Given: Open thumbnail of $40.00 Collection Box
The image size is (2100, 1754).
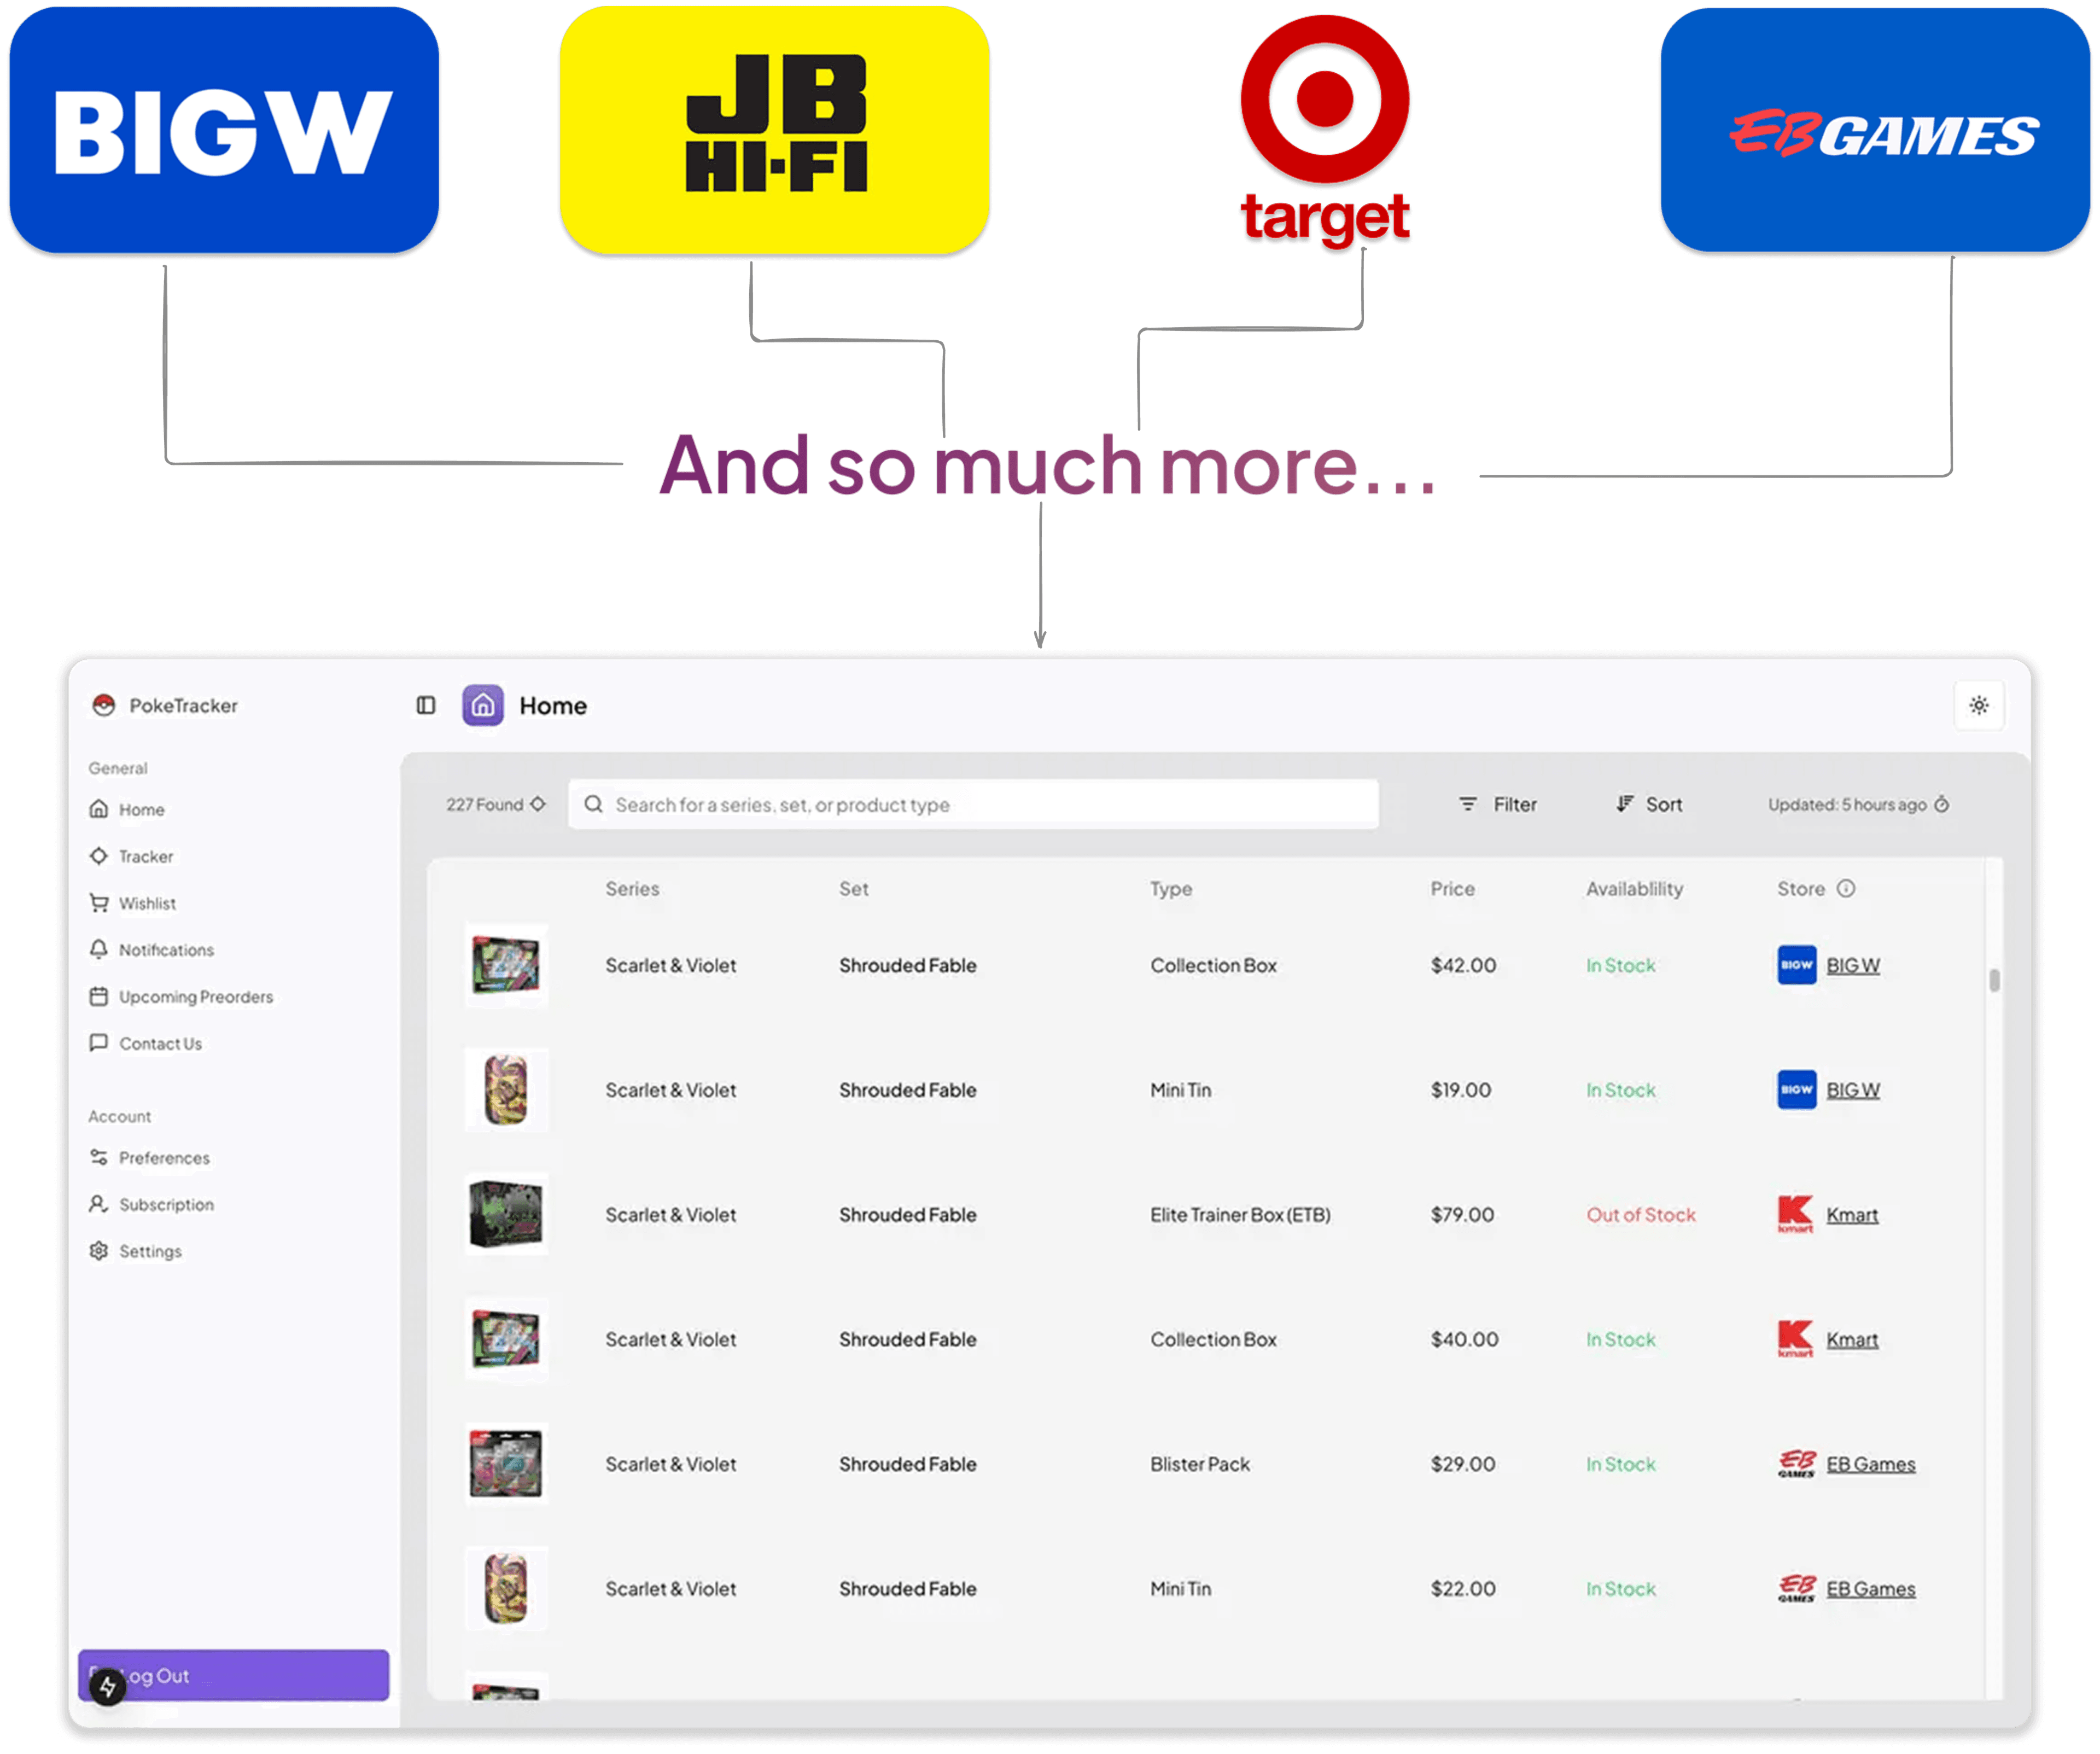Looking at the screenshot, I should (x=507, y=1340).
